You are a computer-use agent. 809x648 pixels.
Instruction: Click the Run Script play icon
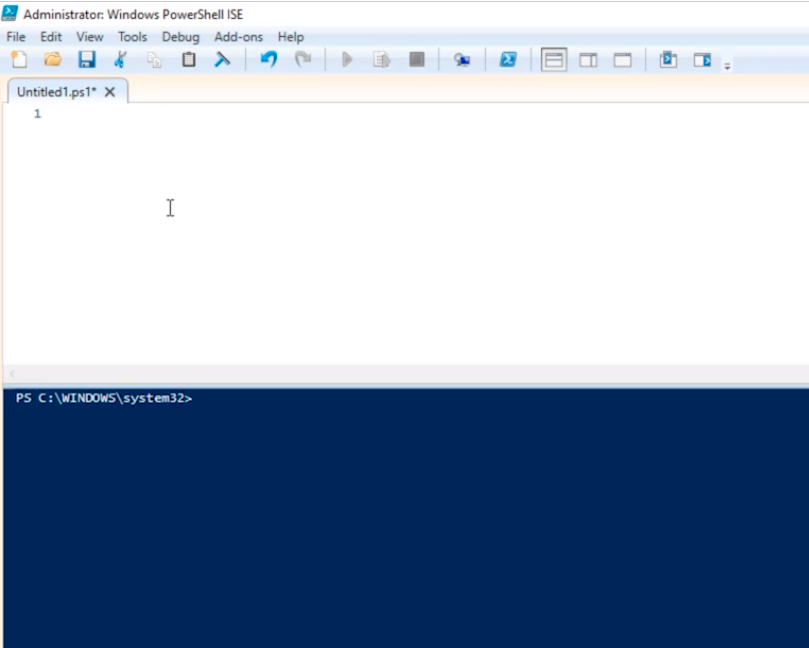click(347, 60)
